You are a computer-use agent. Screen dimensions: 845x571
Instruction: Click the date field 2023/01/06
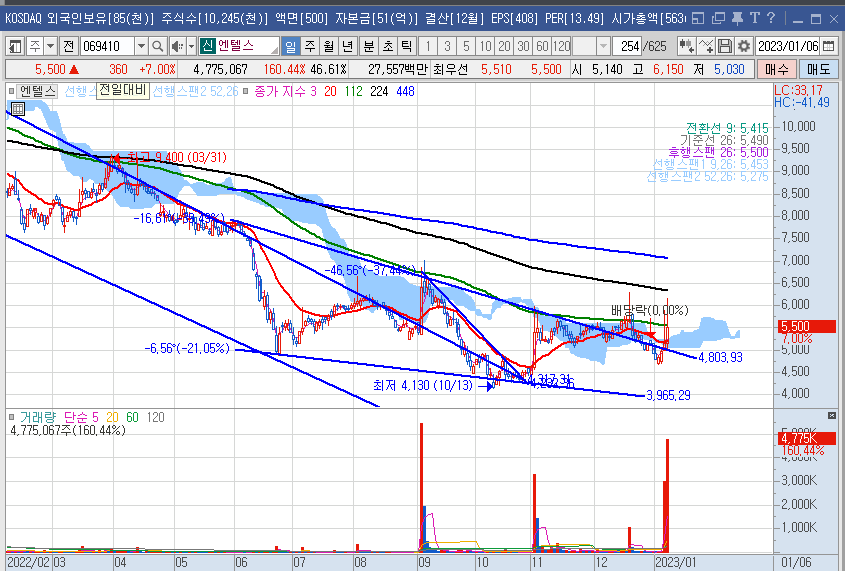[788, 46]
